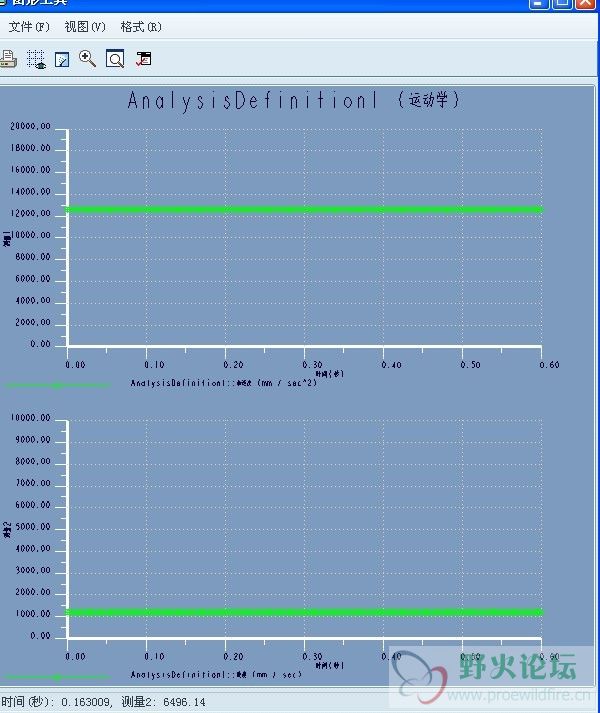Viewport: 600px width, 713px height.
Task: Click the green legend line sample for top graph
Action: 57,386
